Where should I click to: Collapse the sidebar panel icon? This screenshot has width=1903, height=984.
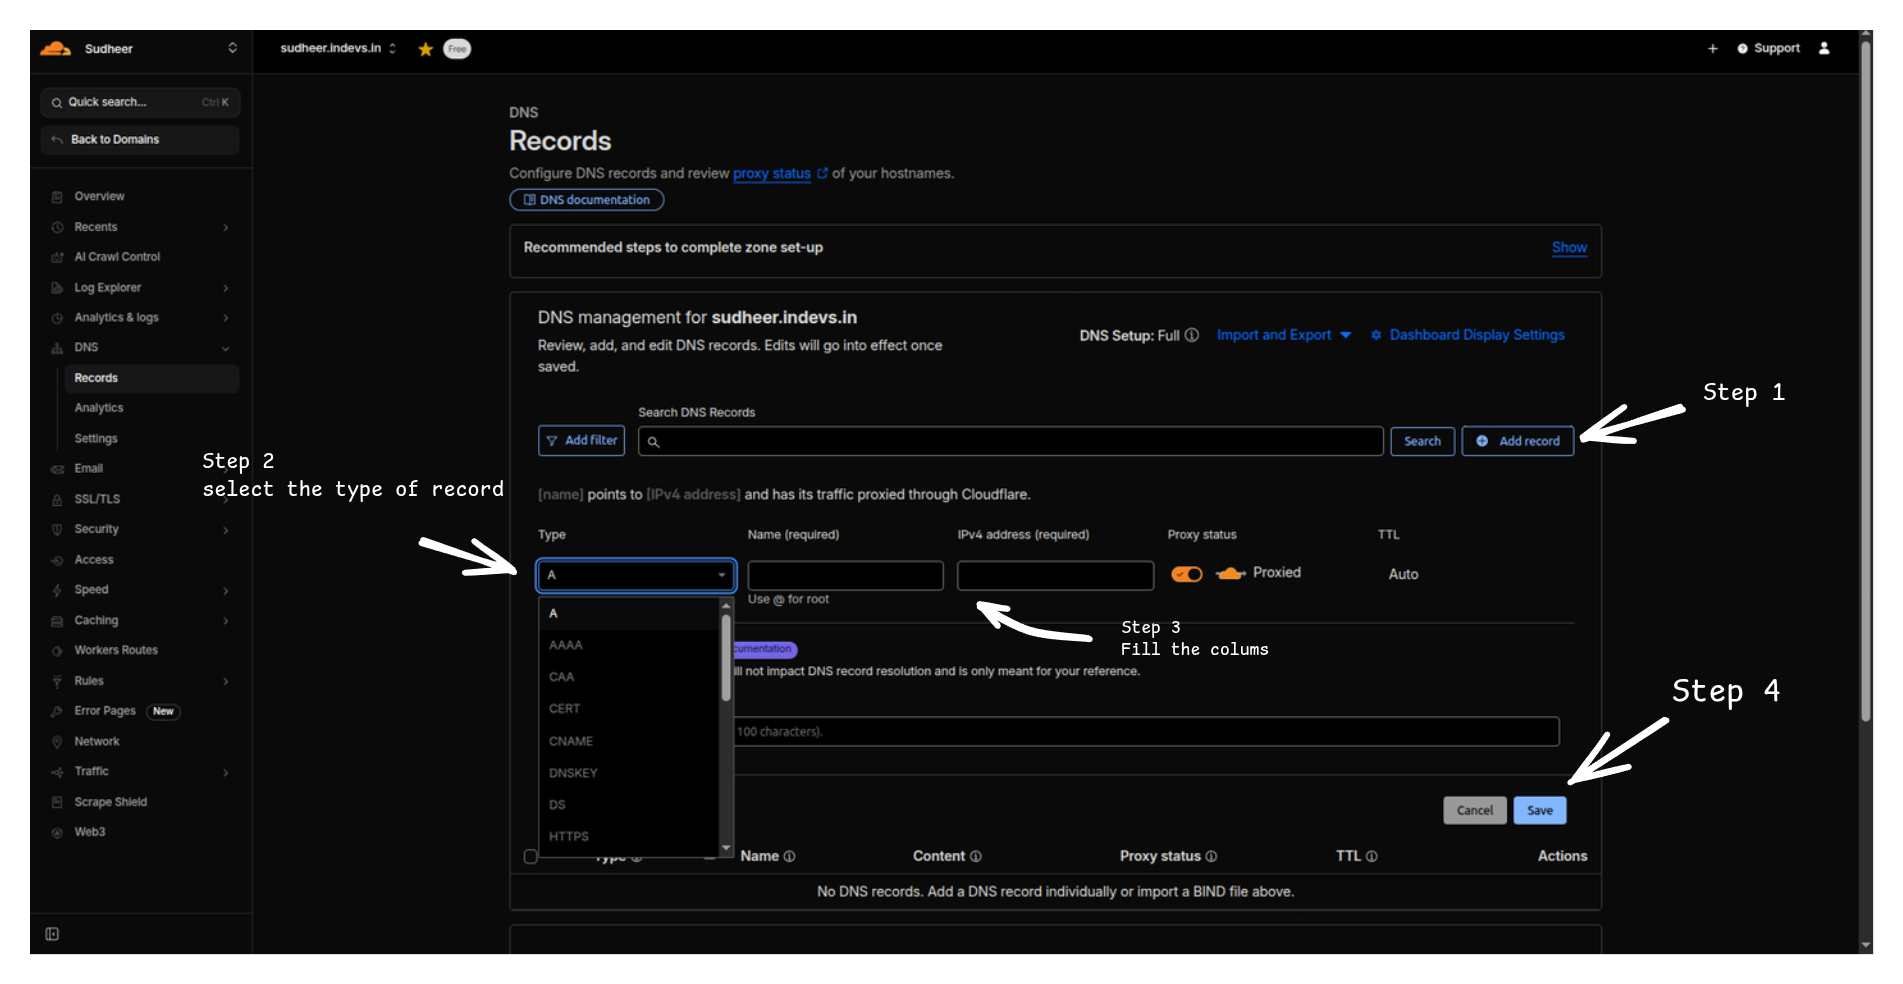click(52, 934)
